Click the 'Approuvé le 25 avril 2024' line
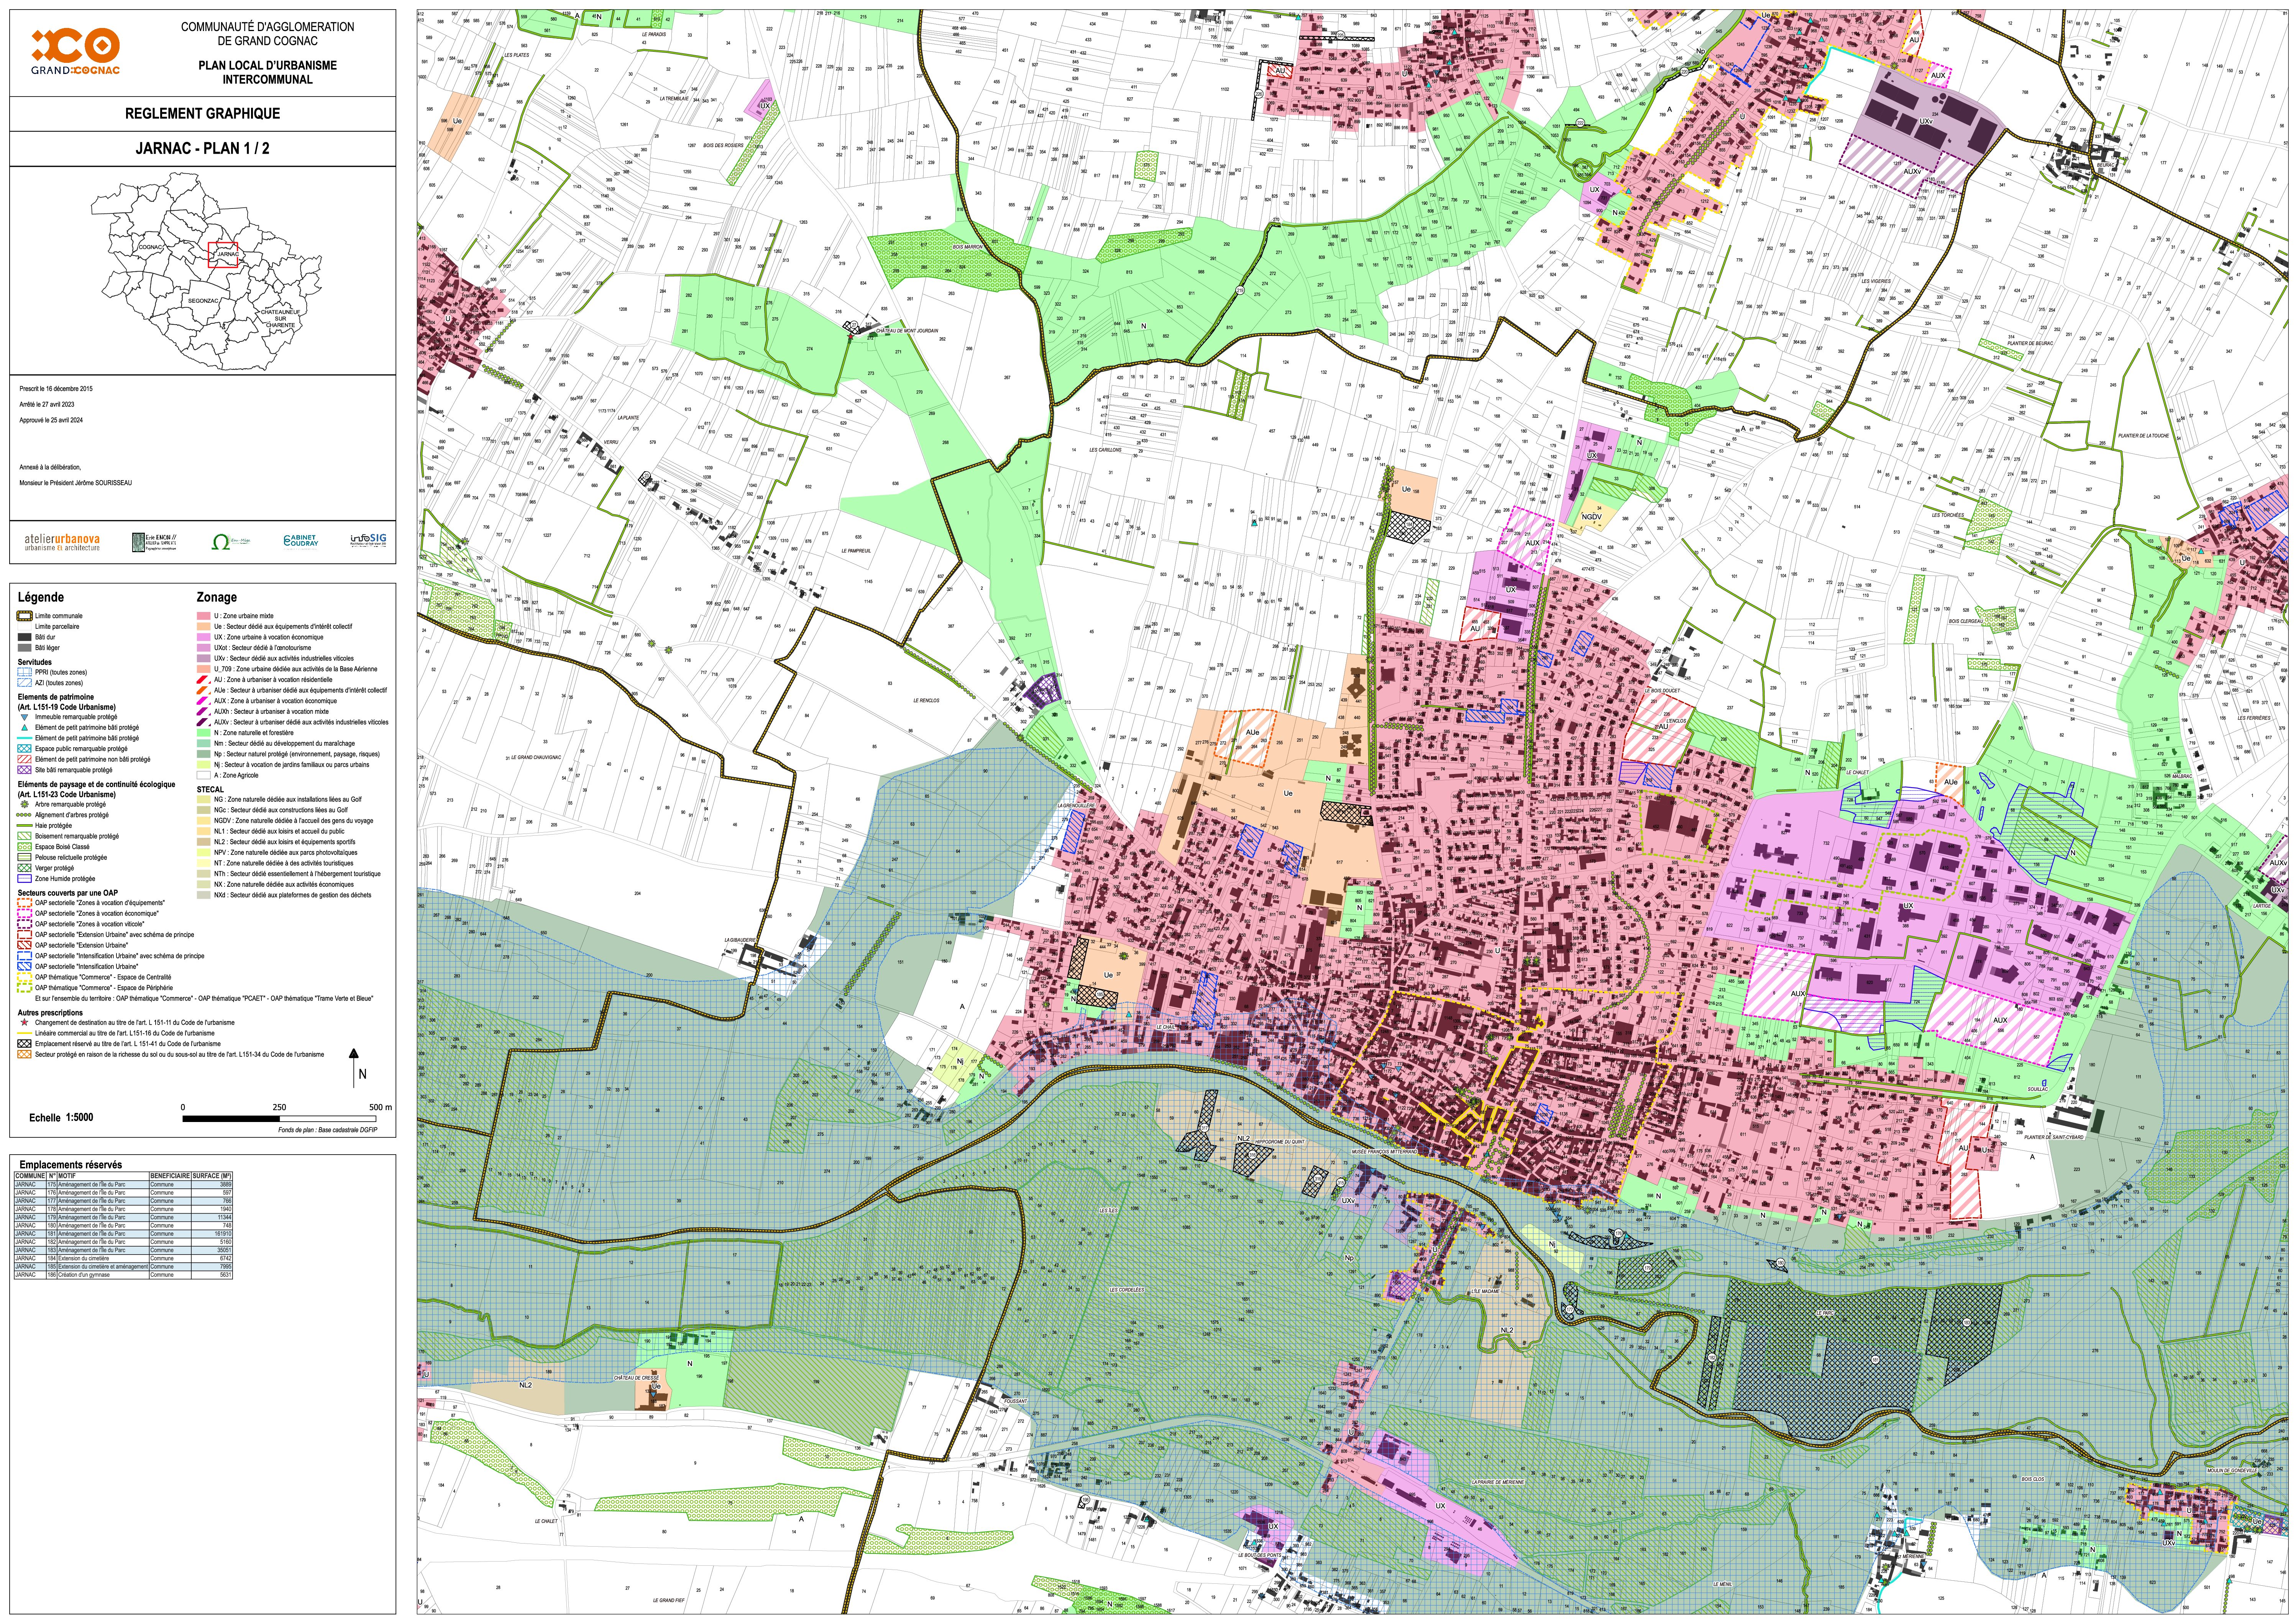 [51, 420]
